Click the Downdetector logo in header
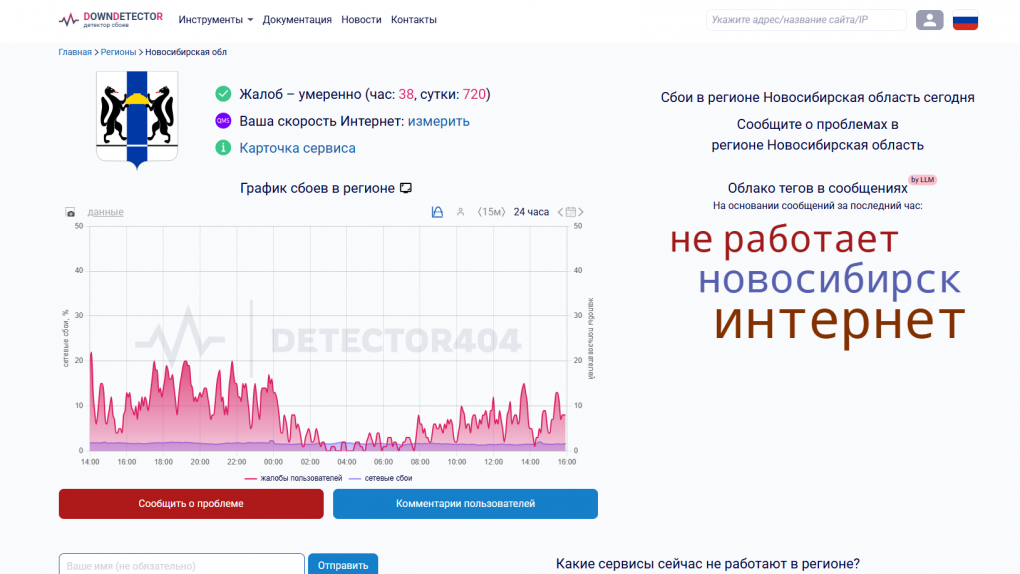The width and height of the screenshot is (1020, 574). coord(110,20)
